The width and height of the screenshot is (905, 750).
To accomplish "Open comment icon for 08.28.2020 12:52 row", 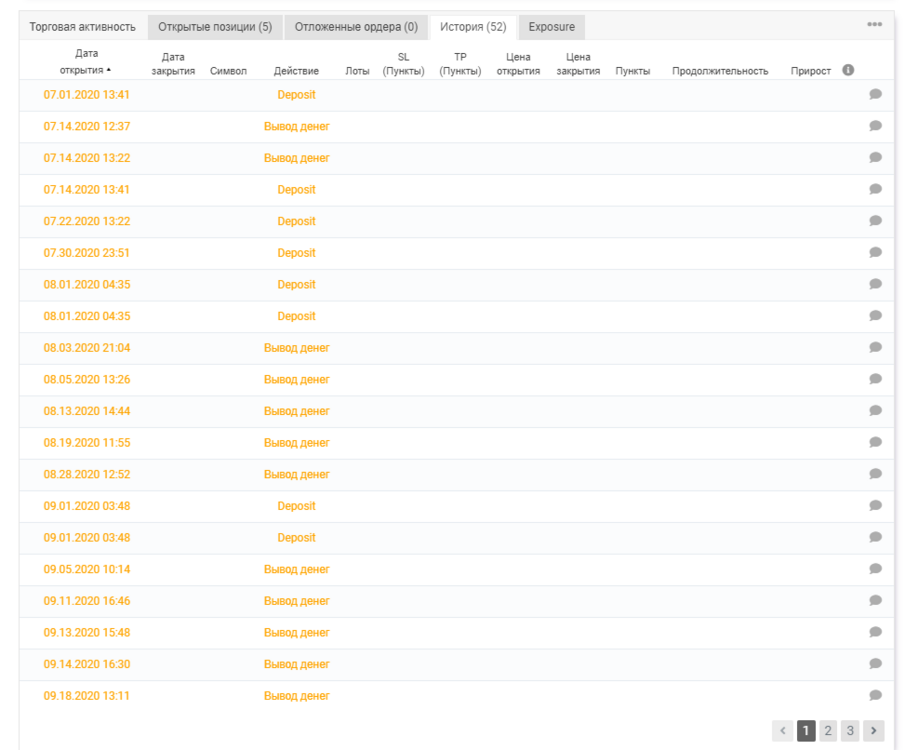I will [875, 473].
